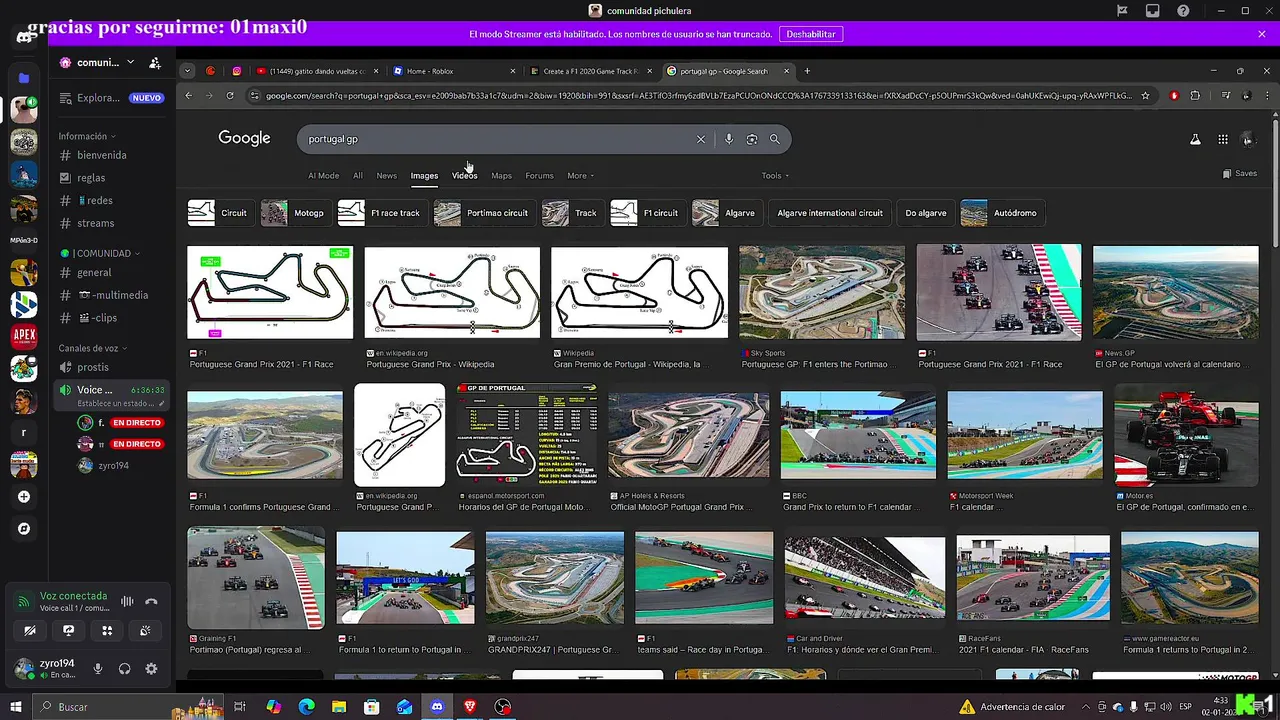This screenshot has width=1280, height=720.
Task: Collapse the Canales de voz category
Action: (x=92, y=348)
